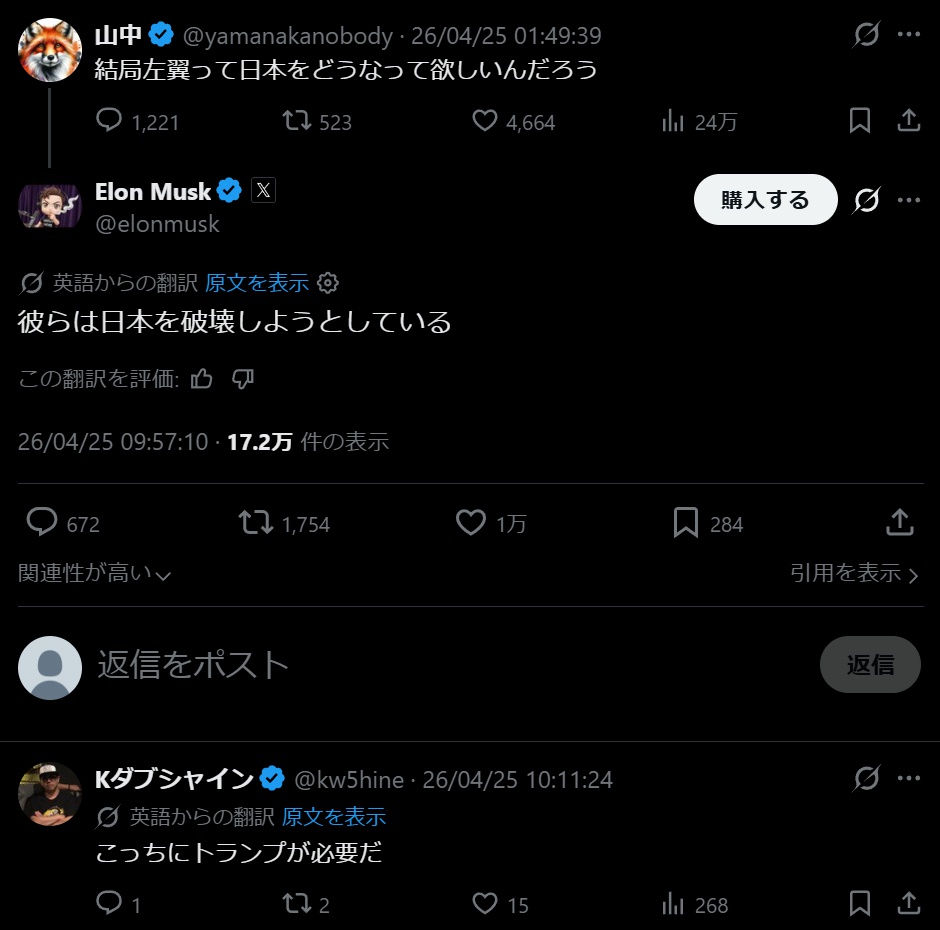
Task: Show quotes via 引用を表示
Action: pyautogui.click(x=853, y=573)
